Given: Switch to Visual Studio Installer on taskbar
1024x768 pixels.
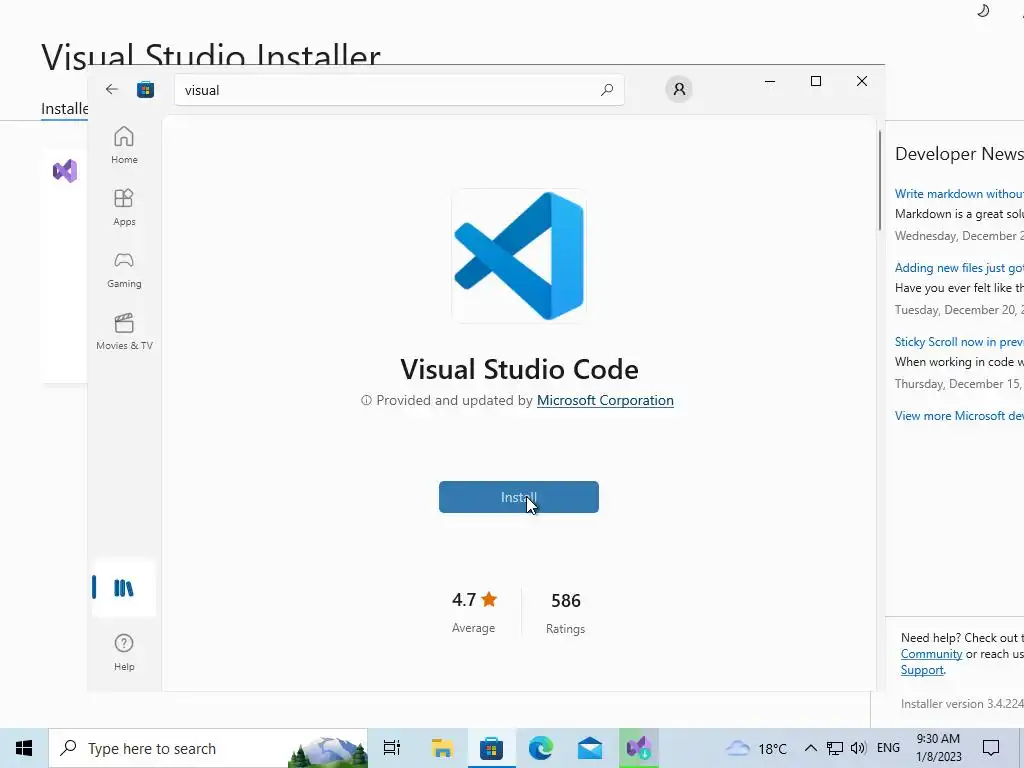Looking at the screenshot, I should (639, 748).
